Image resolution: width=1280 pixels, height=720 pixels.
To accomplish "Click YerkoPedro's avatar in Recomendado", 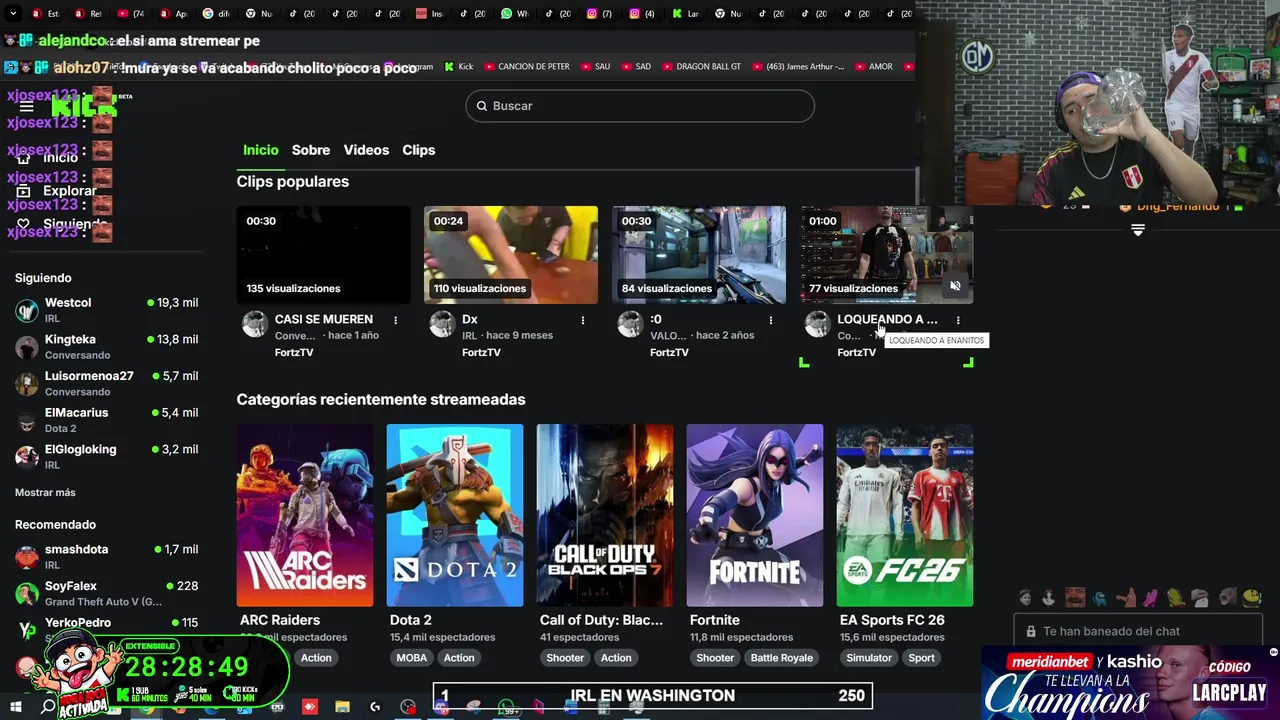I will (x=27, y=630).
